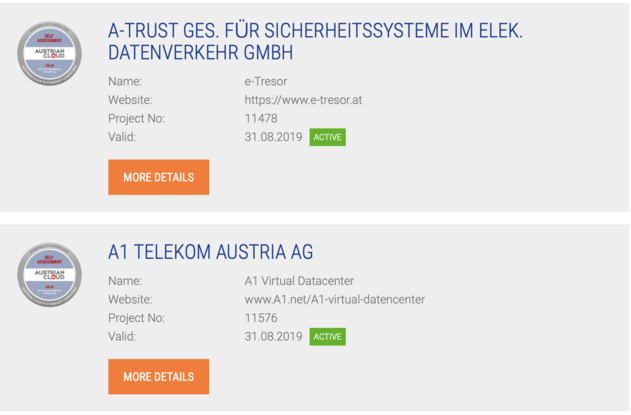Click the A-Trust Ges. für Sicherheitssysteme heading
Viewport: 631px width, 415px height.
(316, 41)
